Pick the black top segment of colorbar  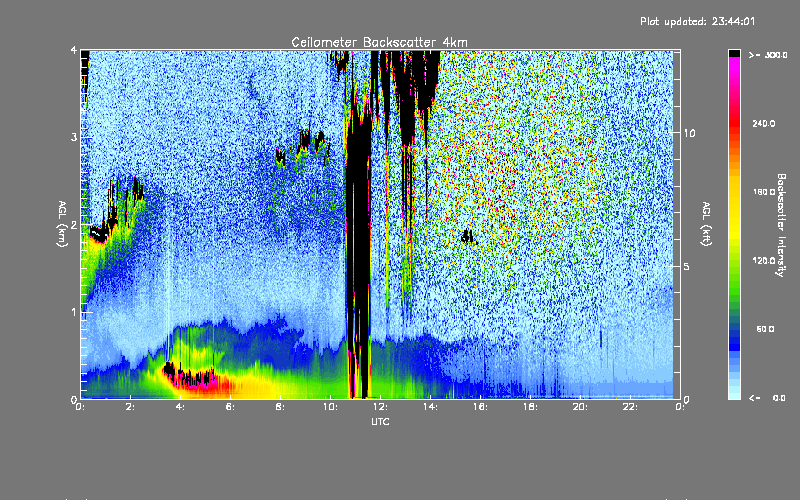coord(734,53)
